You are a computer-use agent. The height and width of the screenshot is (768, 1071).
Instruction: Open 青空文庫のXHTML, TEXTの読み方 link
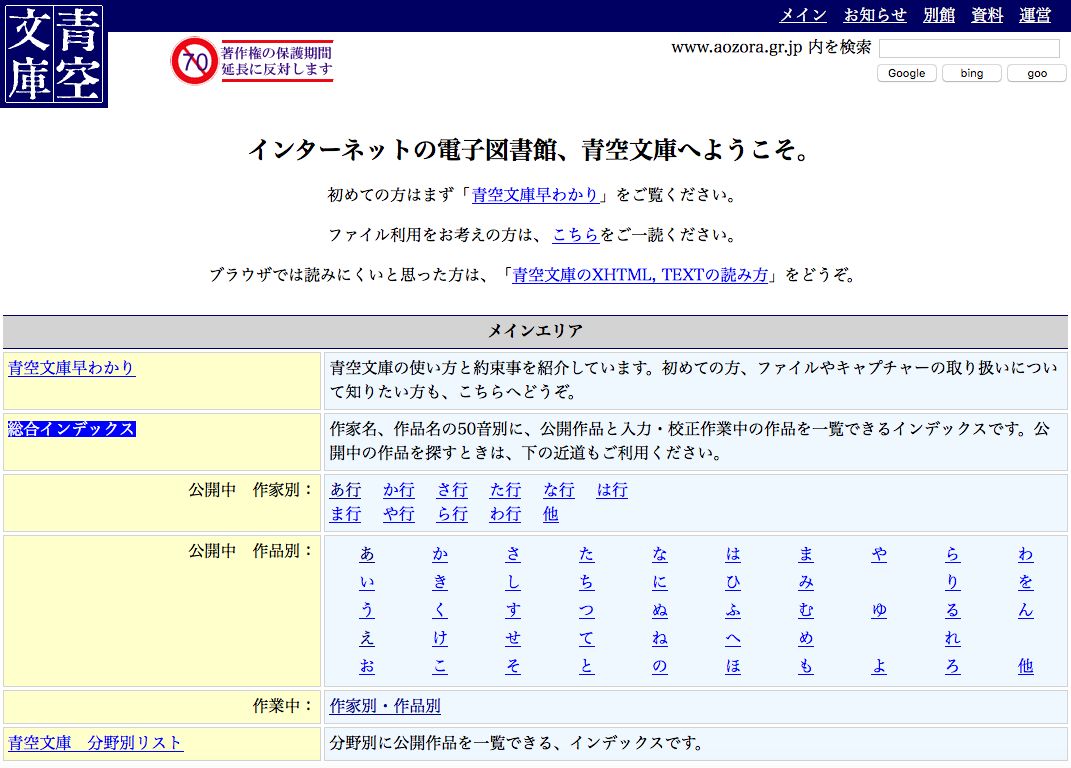[640, 275]
